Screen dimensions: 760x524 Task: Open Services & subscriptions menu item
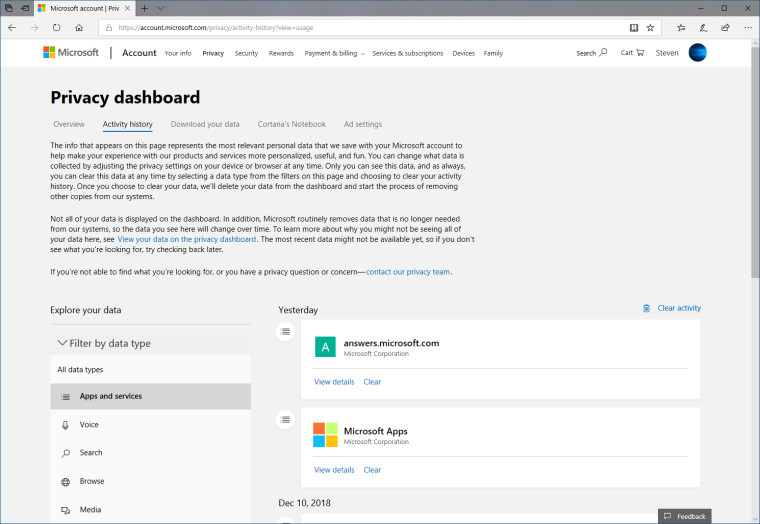tap(408, 53)
